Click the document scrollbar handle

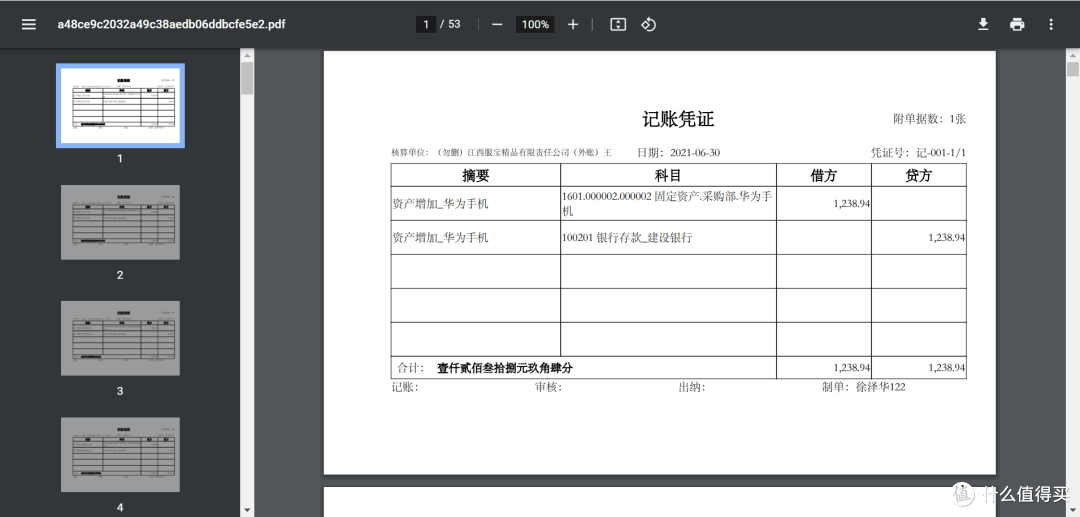coord(1072,70)
